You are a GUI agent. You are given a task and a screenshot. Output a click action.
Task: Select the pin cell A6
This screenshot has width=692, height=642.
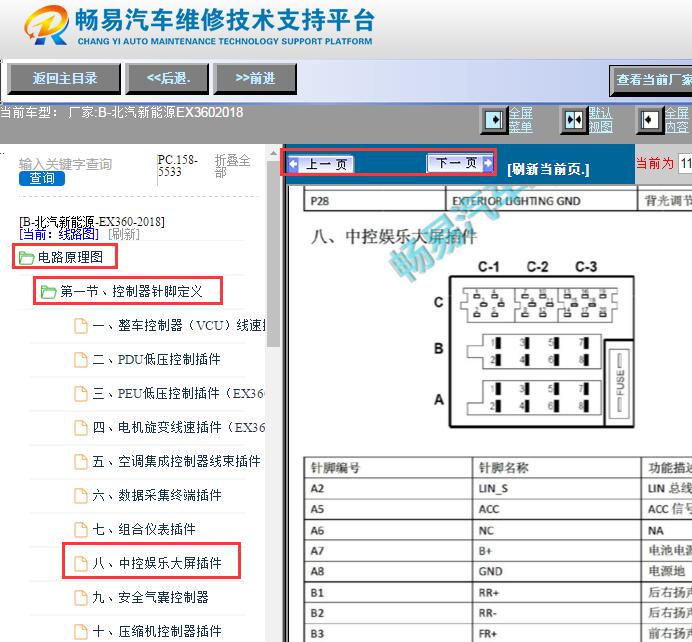[x=388, y=530]
